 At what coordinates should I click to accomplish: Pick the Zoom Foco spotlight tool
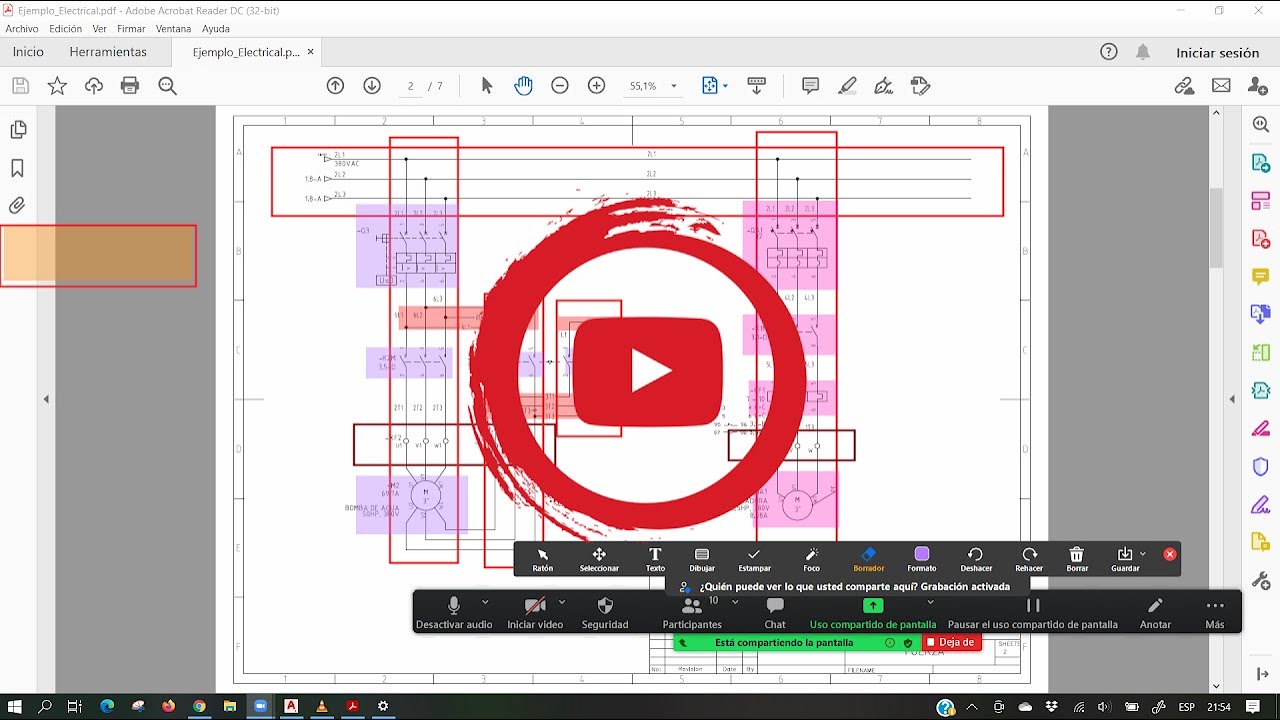[x=811, y=559]
